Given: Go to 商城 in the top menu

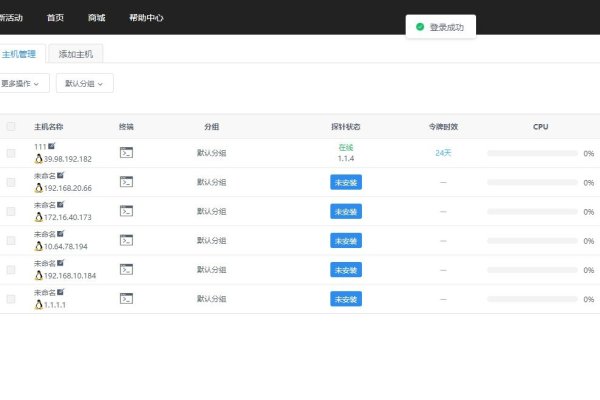Looking at the screenshot, I should pyautogui.click(x=96, y=18).
